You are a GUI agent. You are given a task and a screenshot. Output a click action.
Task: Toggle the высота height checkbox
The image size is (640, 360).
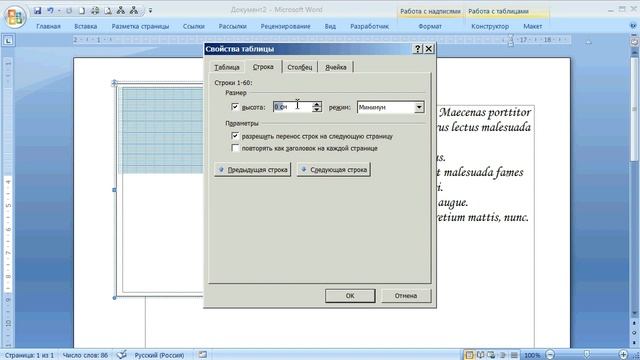(235, 107)
